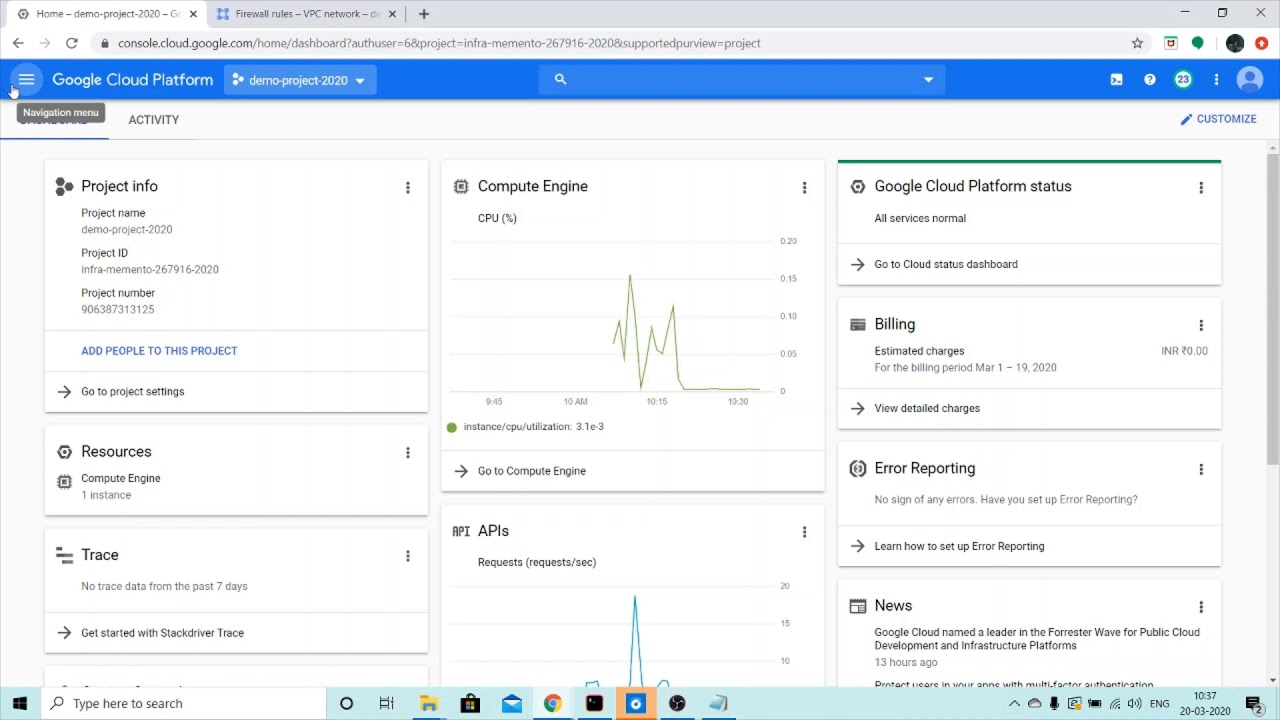Image resolution: width=1280 pixels, height=720 pixels.
Task: Open Billing card options menu
Action: pyautogui.click(x=1201, y=325)
